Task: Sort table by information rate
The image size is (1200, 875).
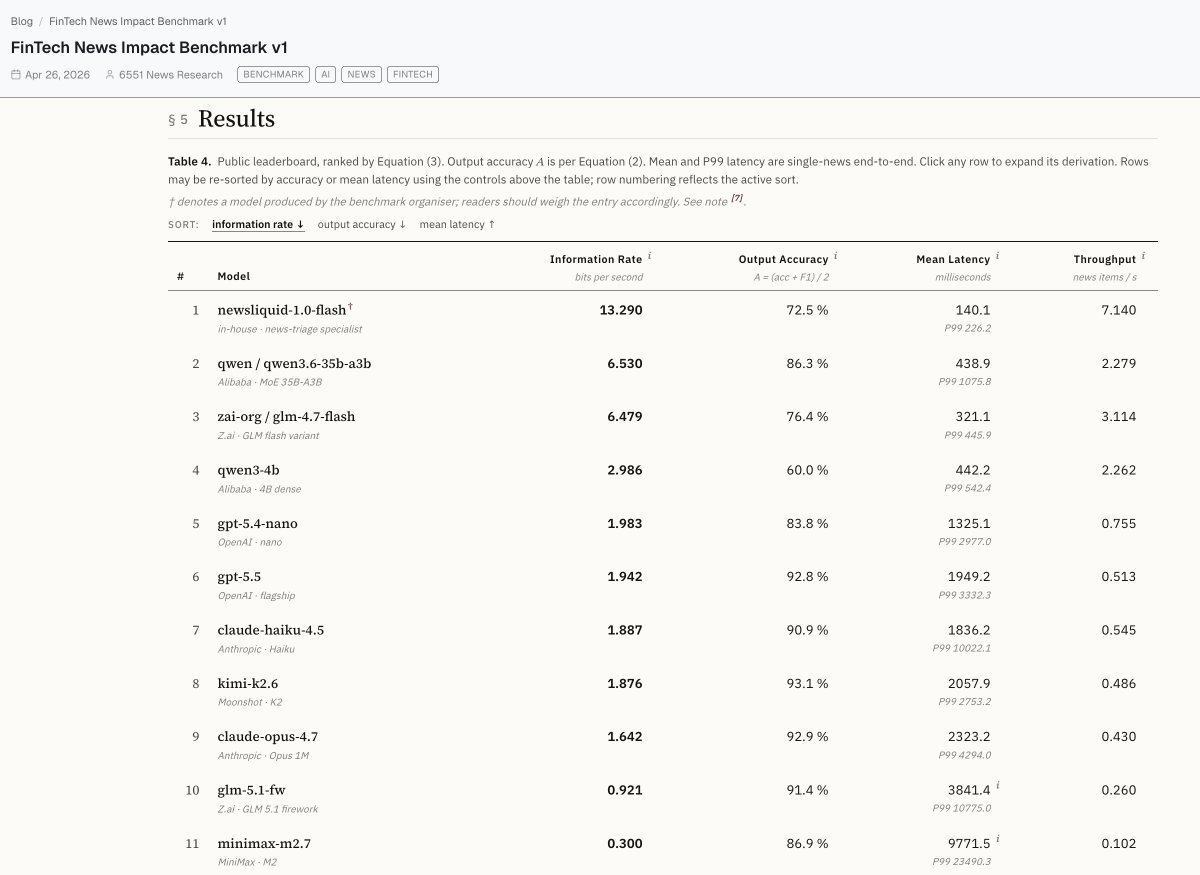Action: [258, 224]
